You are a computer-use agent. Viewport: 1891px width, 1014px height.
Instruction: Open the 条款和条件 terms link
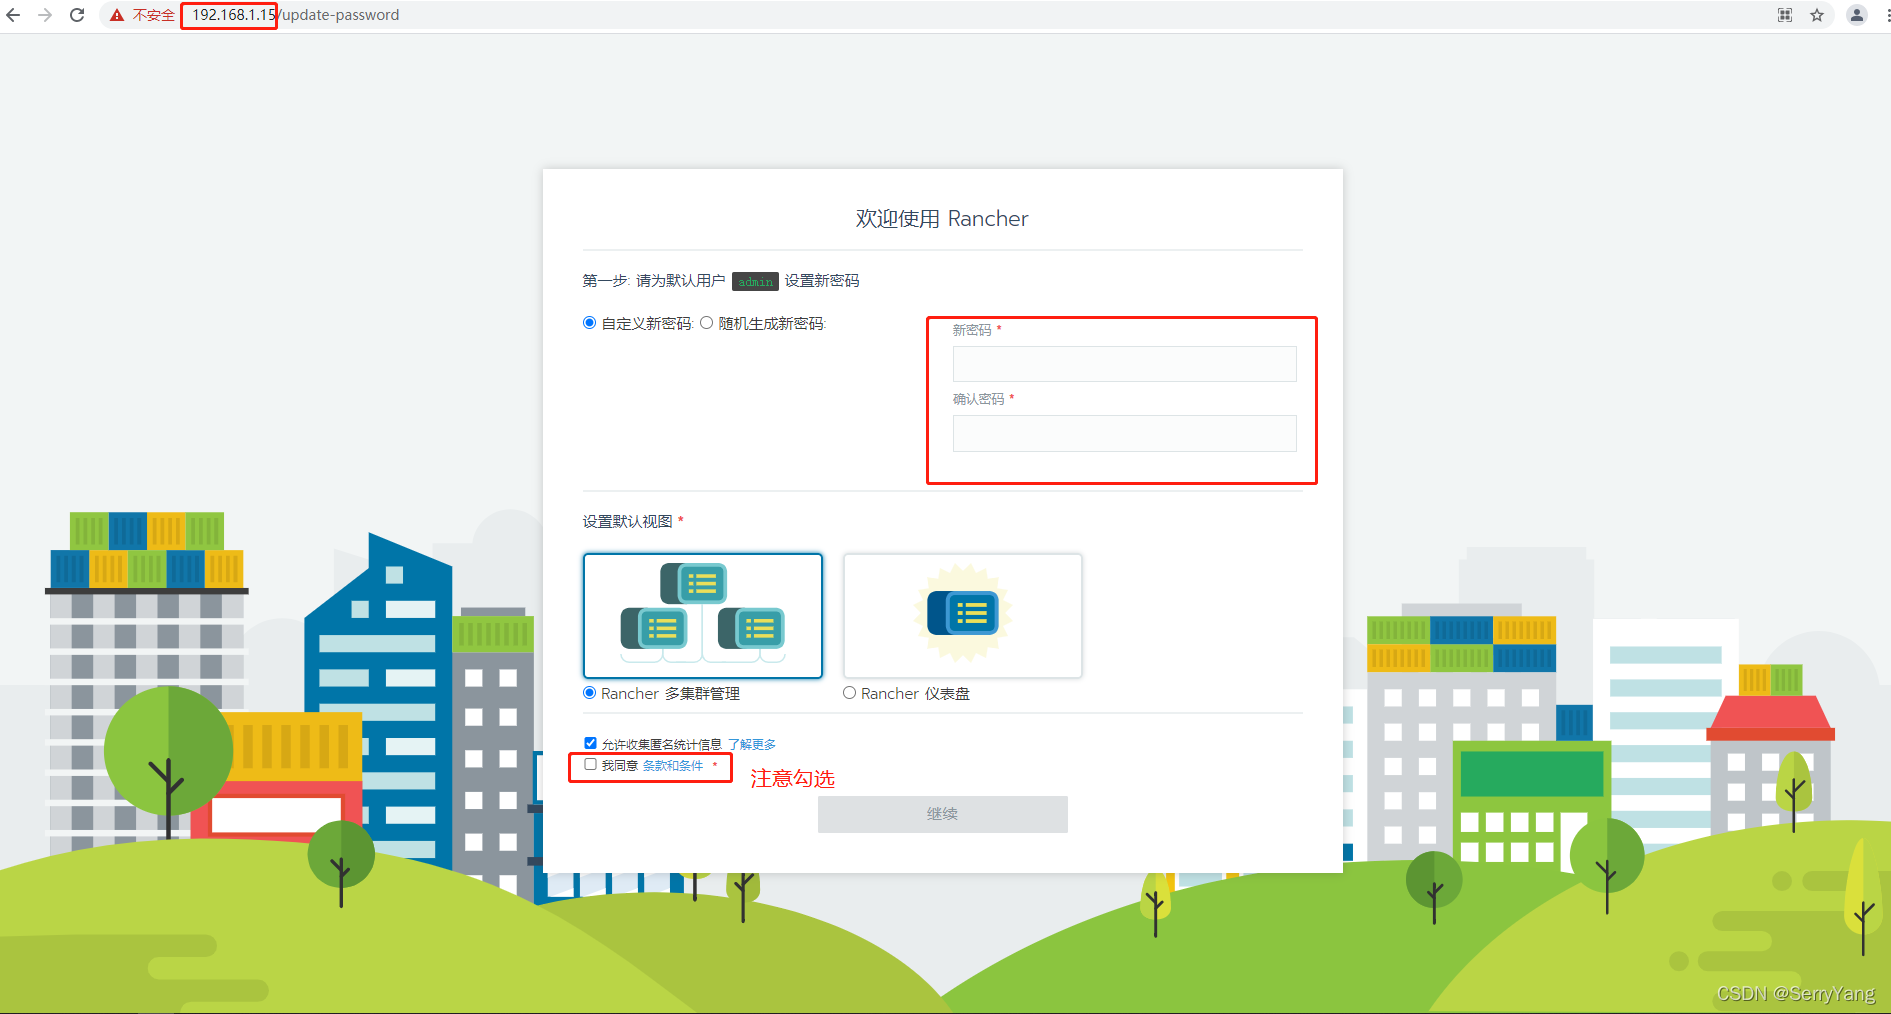tap(673, 766)
